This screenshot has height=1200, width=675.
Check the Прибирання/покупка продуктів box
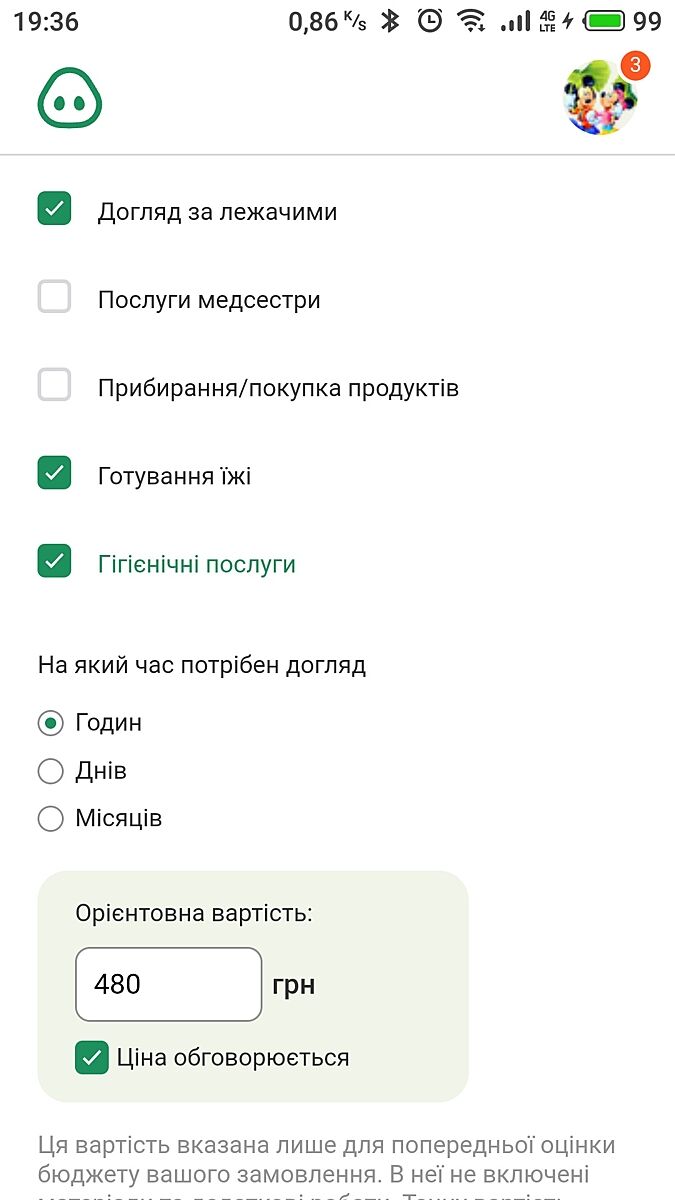pos(54,385)
